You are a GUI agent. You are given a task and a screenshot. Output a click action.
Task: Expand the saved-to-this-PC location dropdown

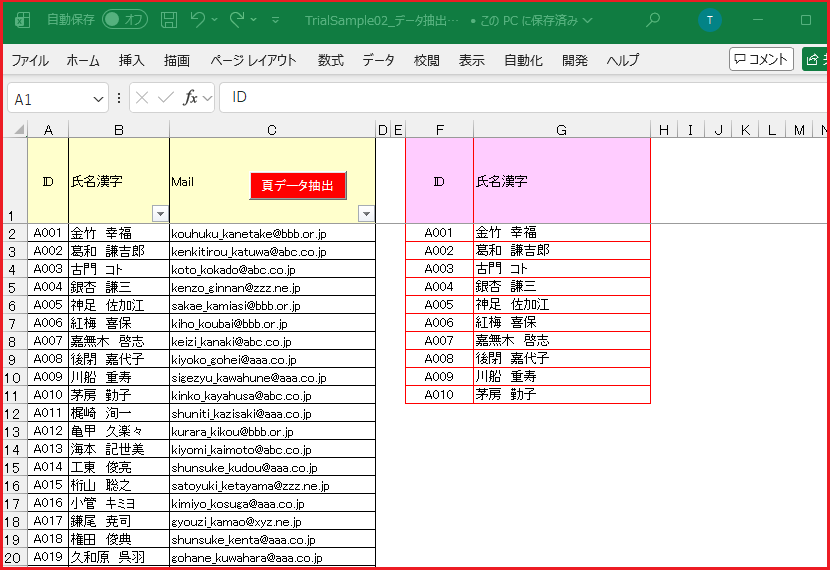(x=588, y=21)
